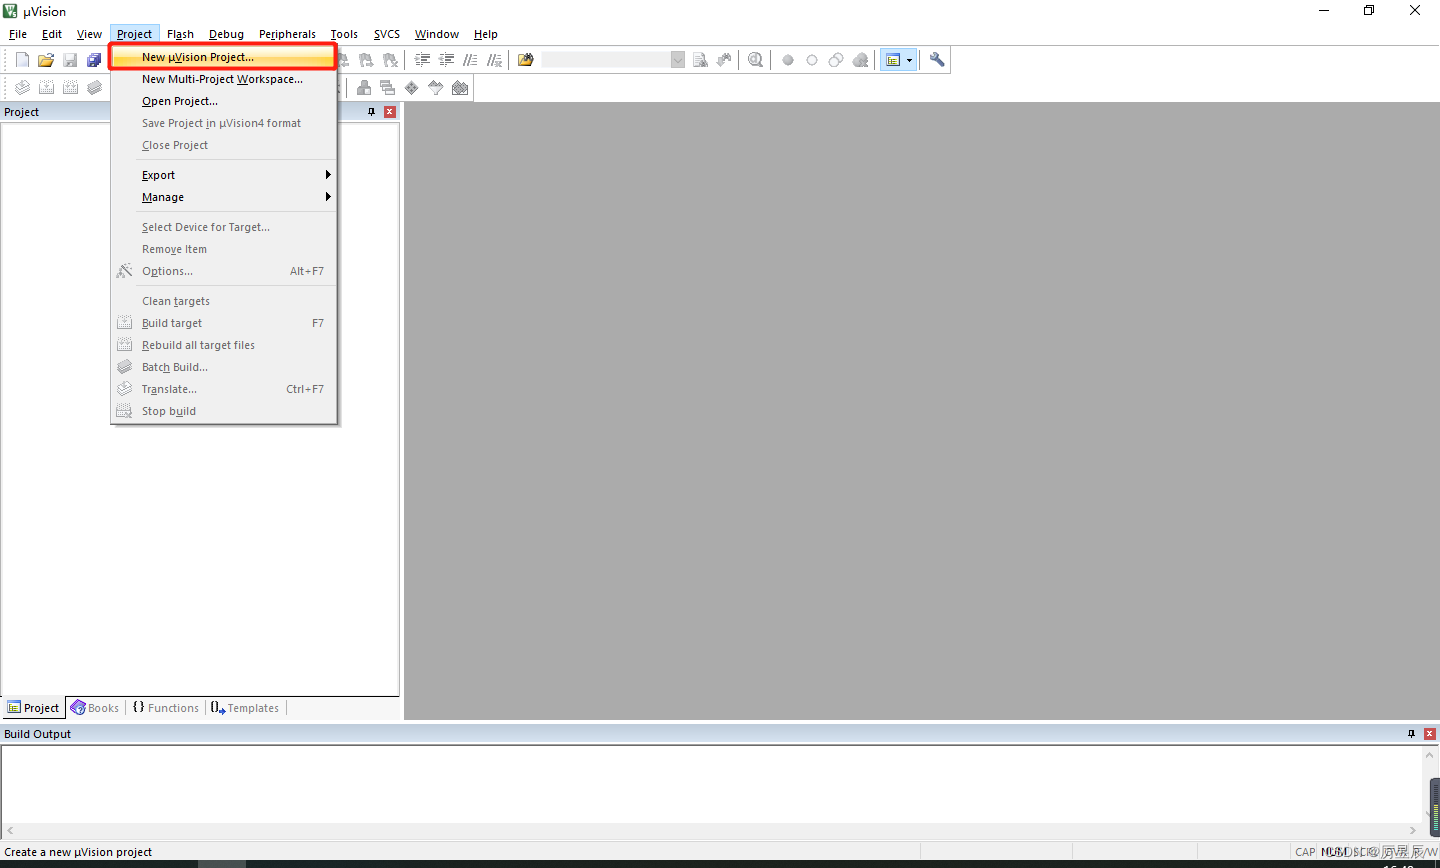Open Configuration wrench icon
Viewport: 1440px width, 868px height.
[x=937, y=60]
